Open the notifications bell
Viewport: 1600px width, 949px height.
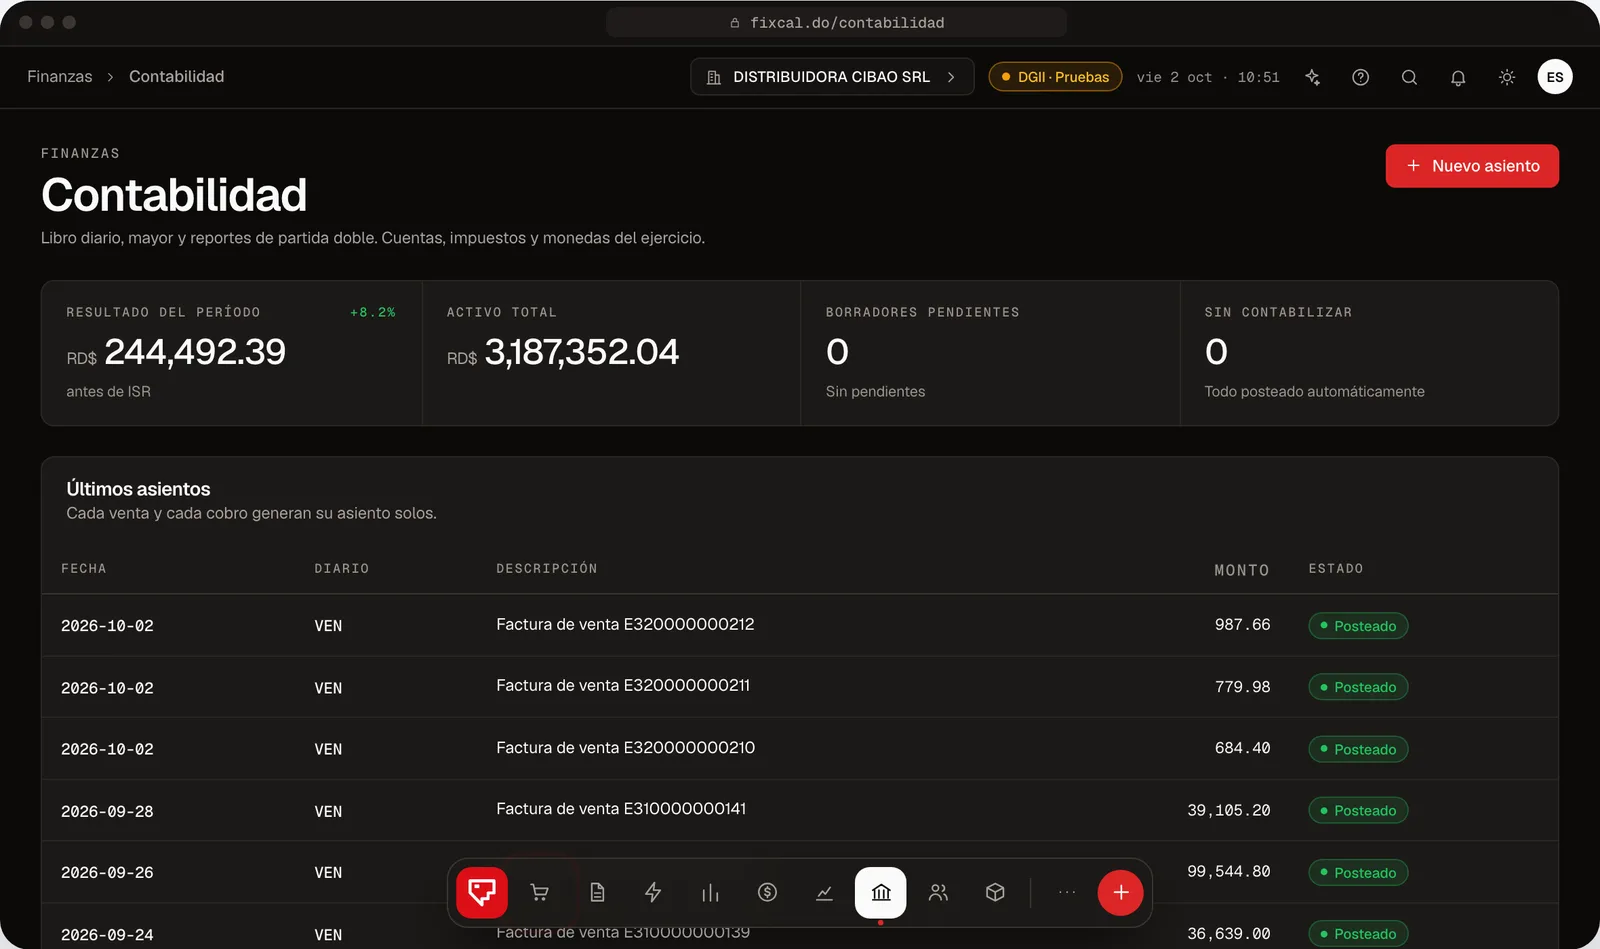1458,77
